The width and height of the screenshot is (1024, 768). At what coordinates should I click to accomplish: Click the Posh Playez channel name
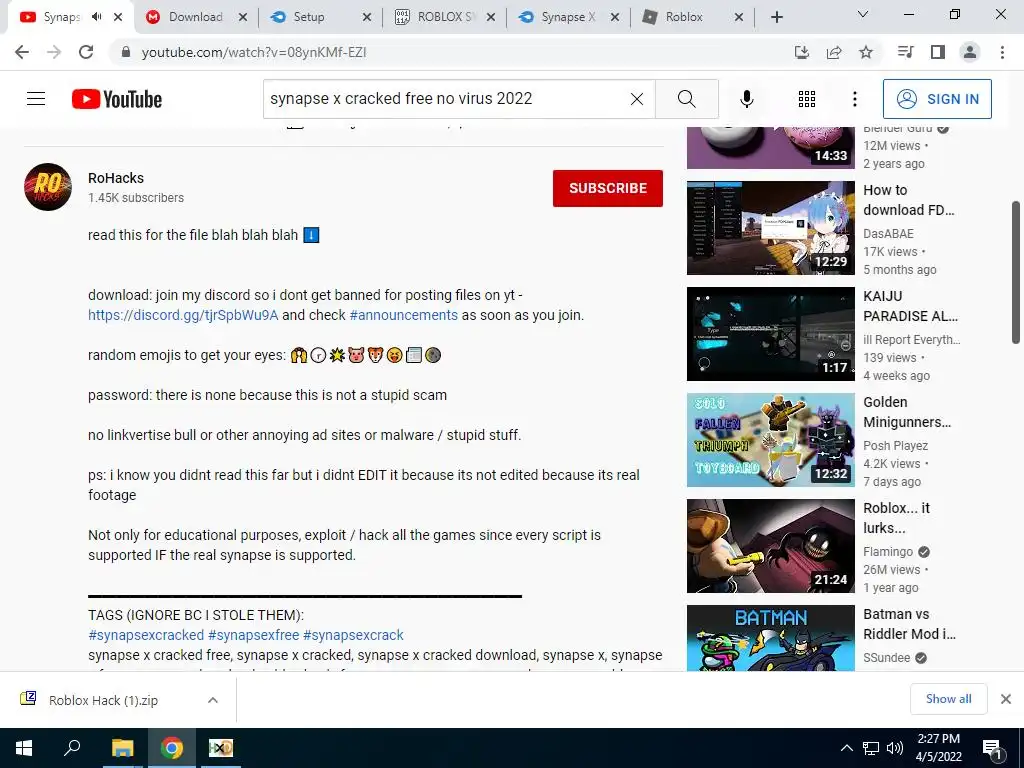(895, 445)
